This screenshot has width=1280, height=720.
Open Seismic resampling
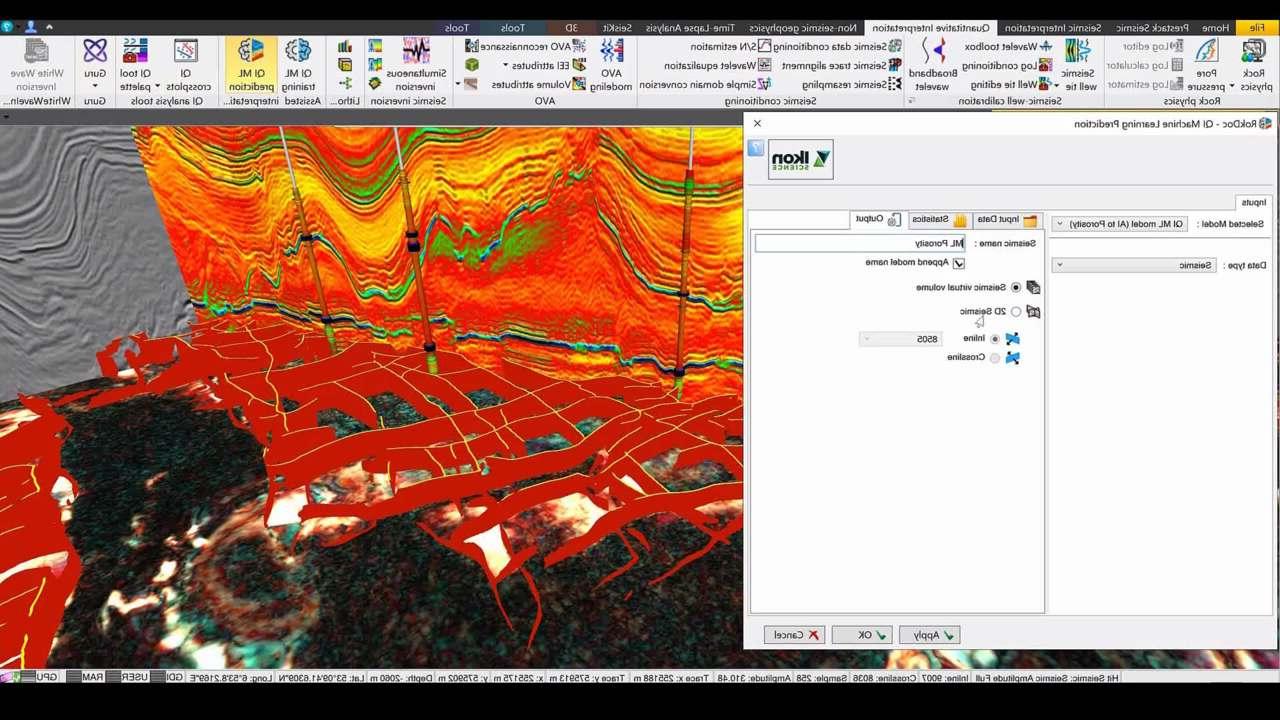tap(853, 85)
